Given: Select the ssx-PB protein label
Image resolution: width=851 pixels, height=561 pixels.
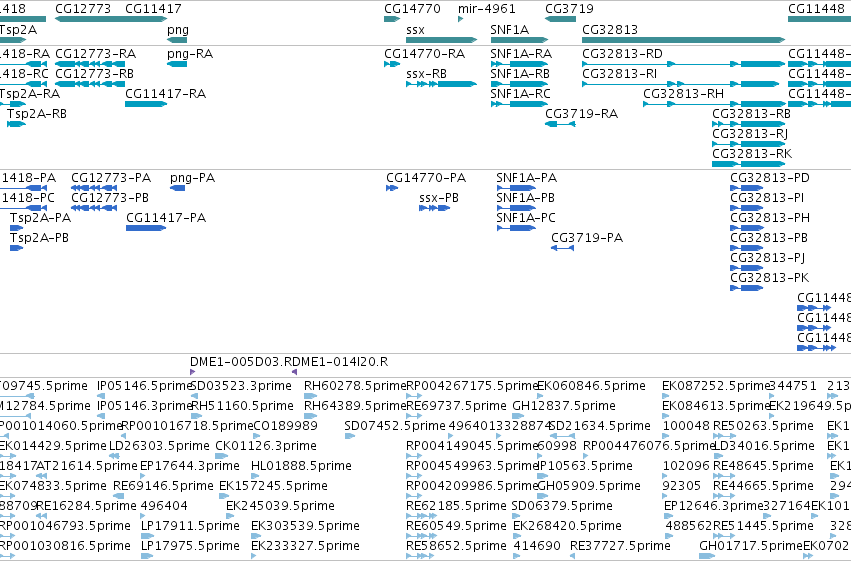Looking at the screenshot, I should tap(439, 198).
